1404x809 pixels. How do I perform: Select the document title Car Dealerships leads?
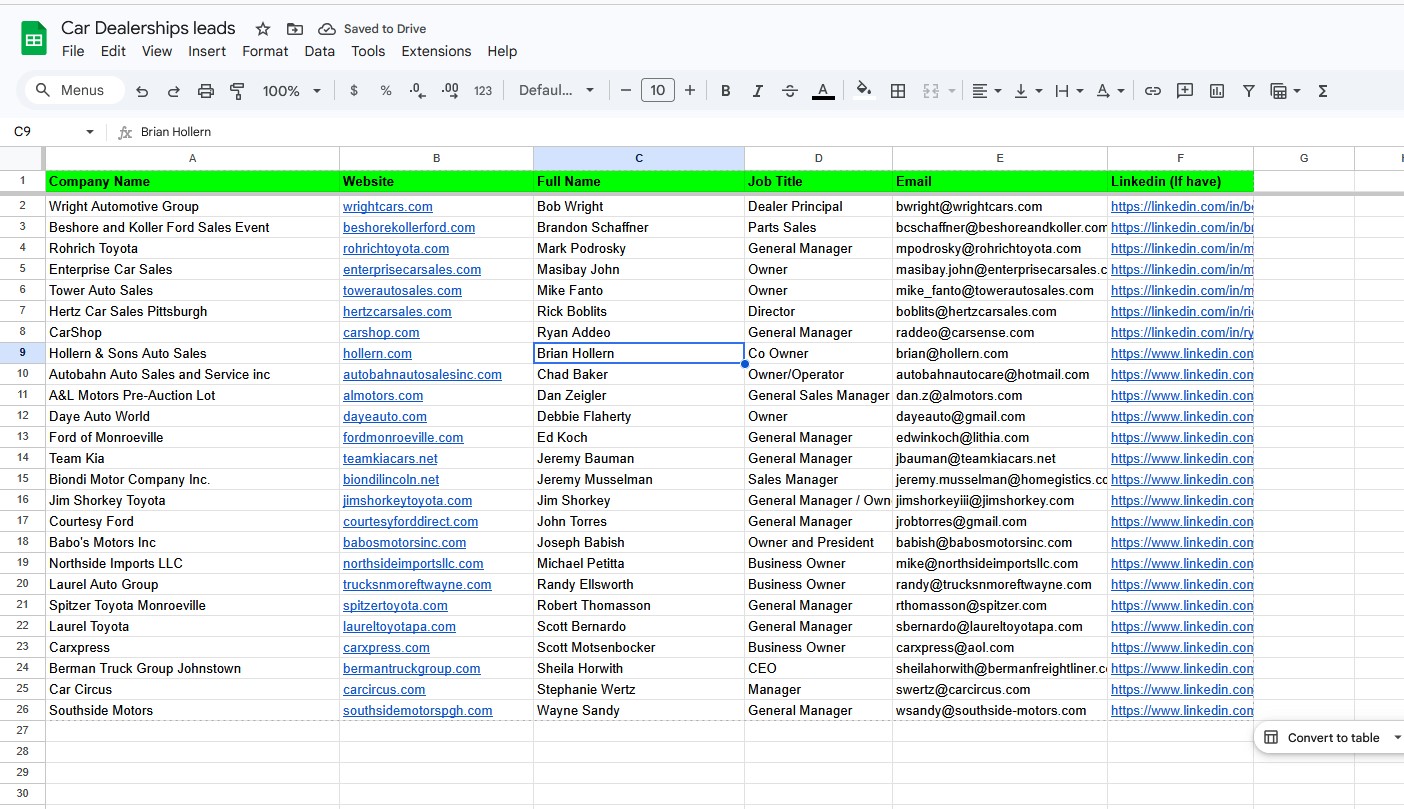coord(148,28)
